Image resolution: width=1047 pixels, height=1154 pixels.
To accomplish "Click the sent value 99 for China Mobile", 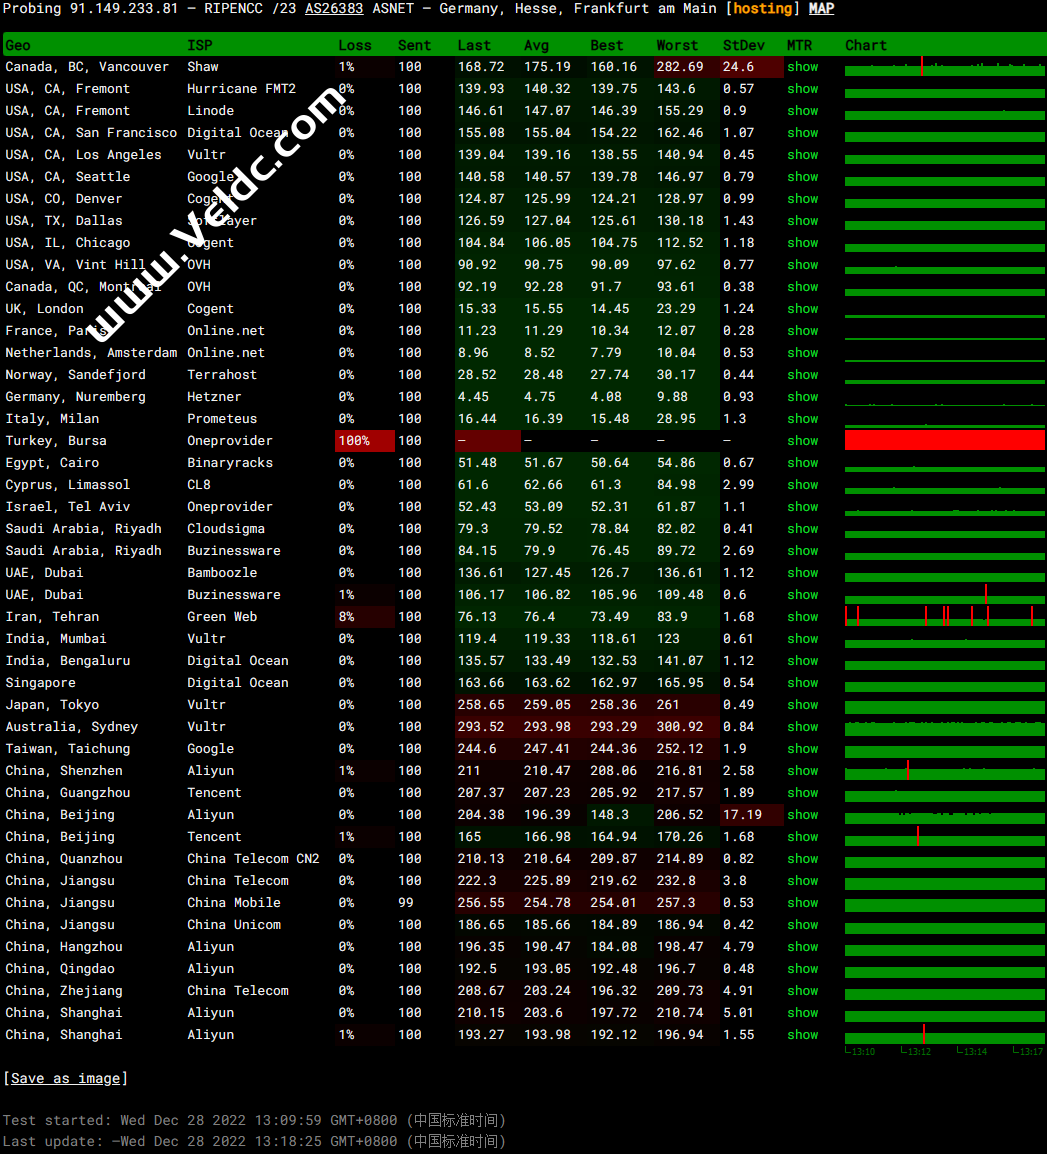I will click(406, 903).
